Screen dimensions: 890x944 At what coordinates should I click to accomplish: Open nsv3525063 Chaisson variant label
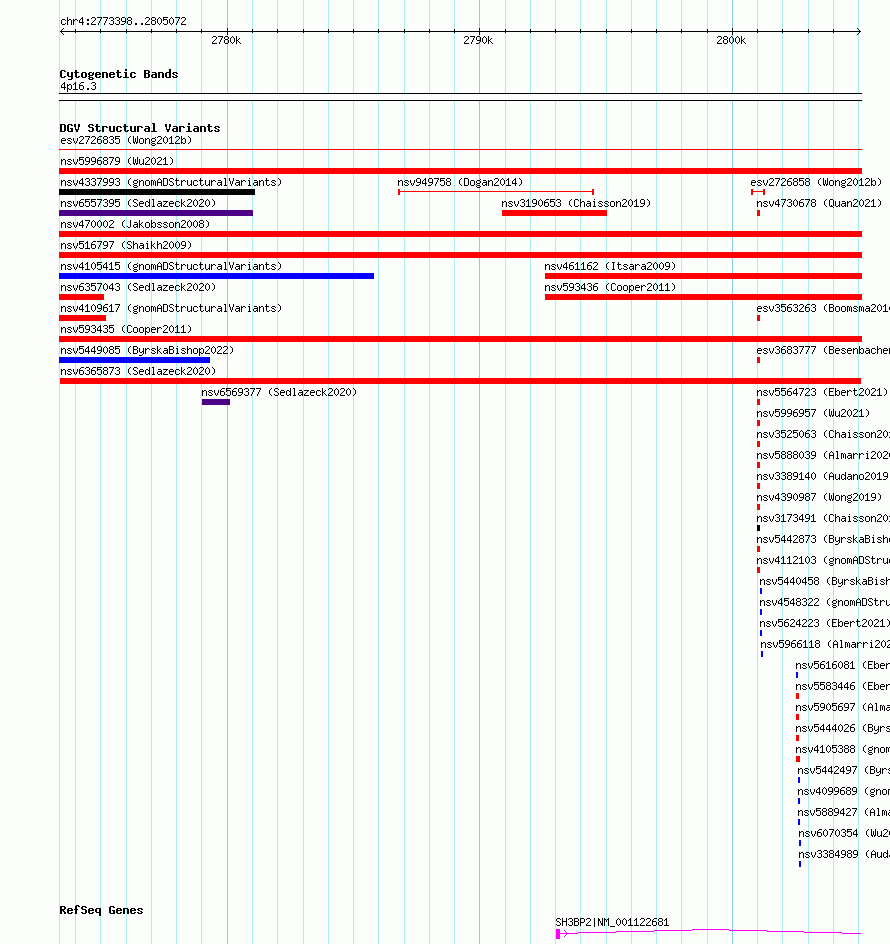pos(823,435)
